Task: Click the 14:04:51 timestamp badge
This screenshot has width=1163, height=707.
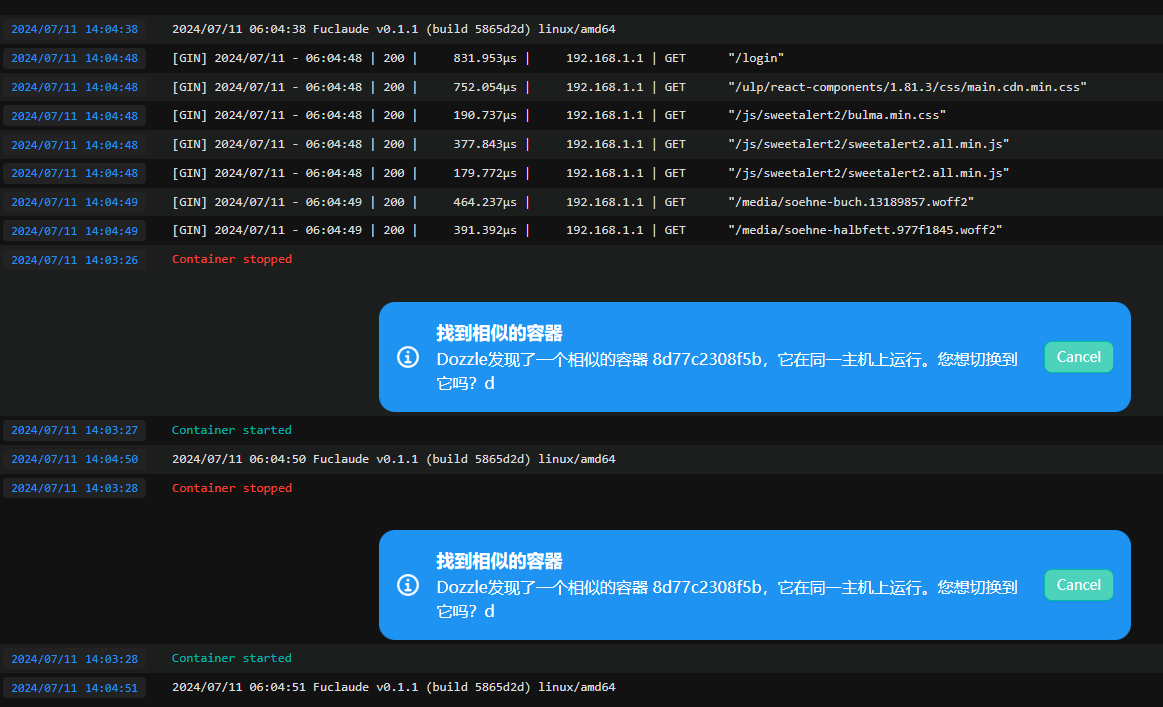Action: [74, 688]
